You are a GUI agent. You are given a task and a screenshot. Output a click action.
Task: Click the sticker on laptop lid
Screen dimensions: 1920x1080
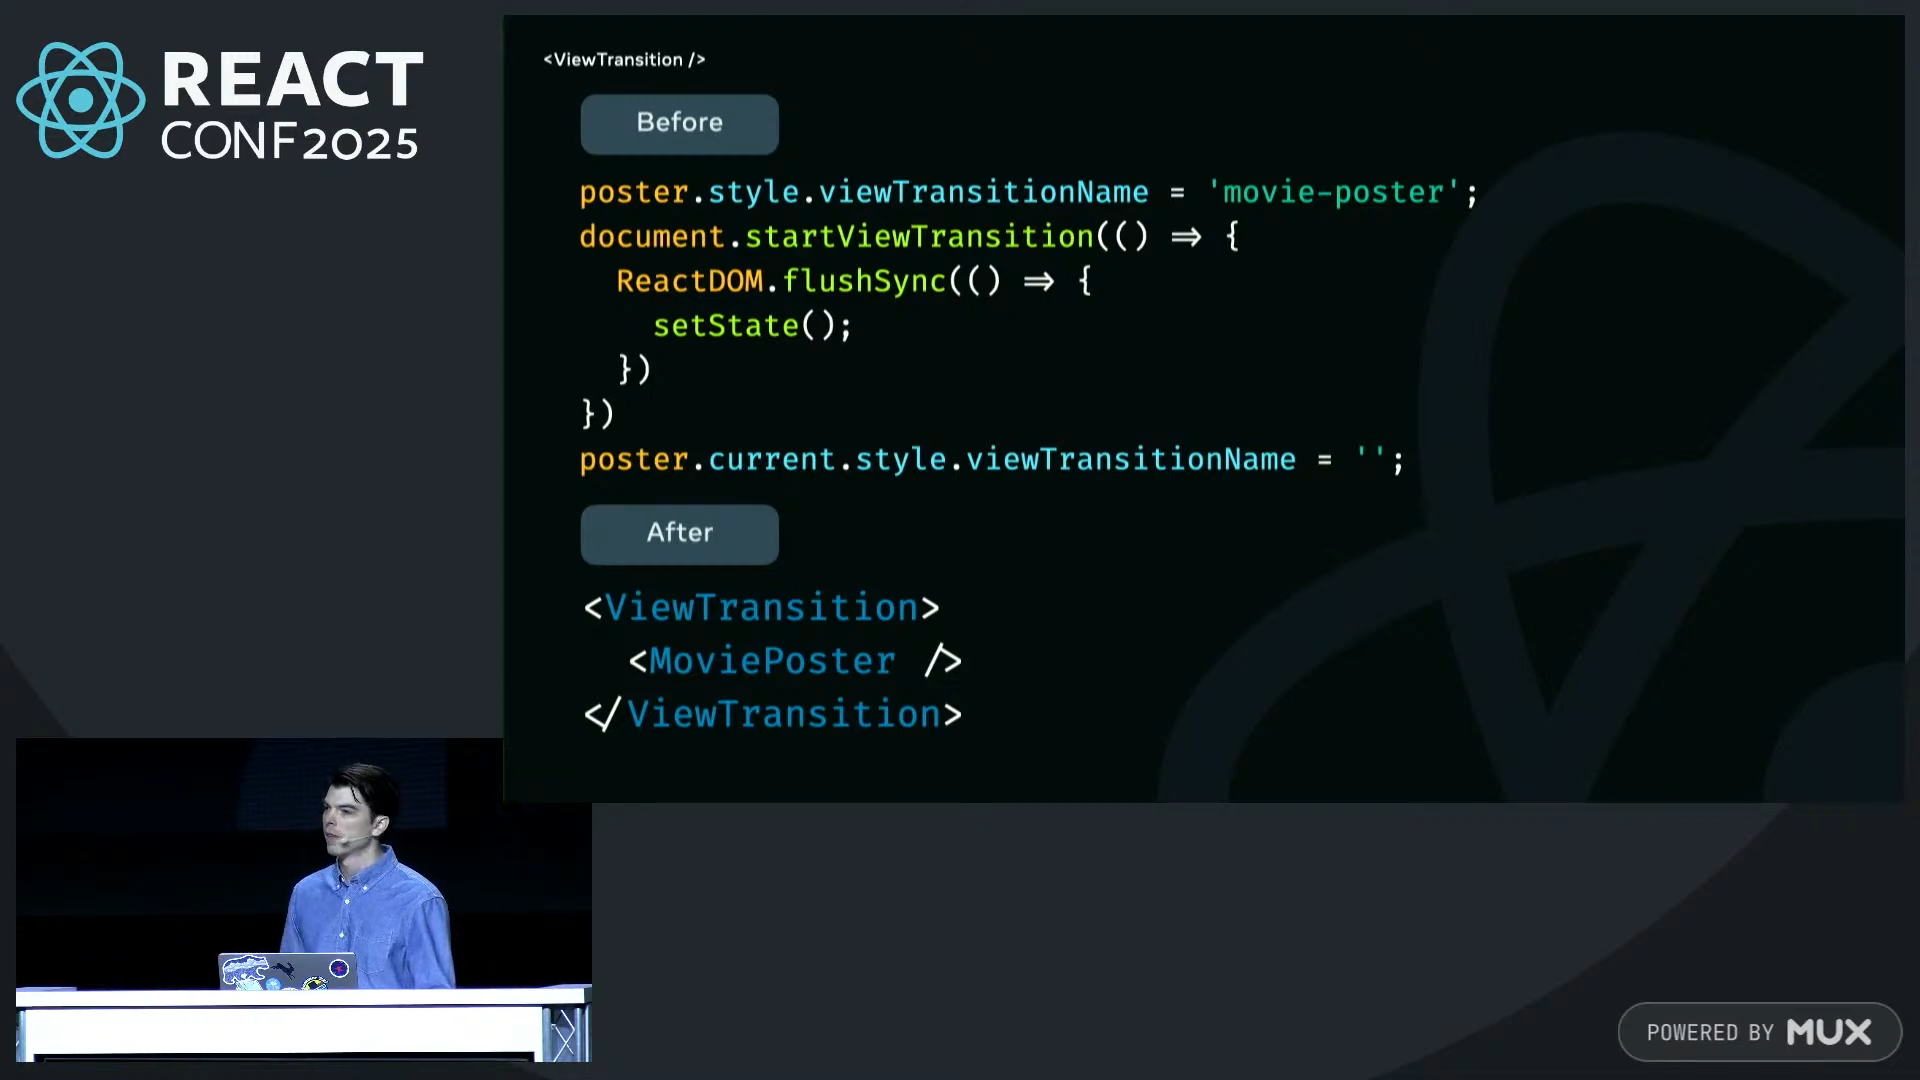tap(246, 968)
